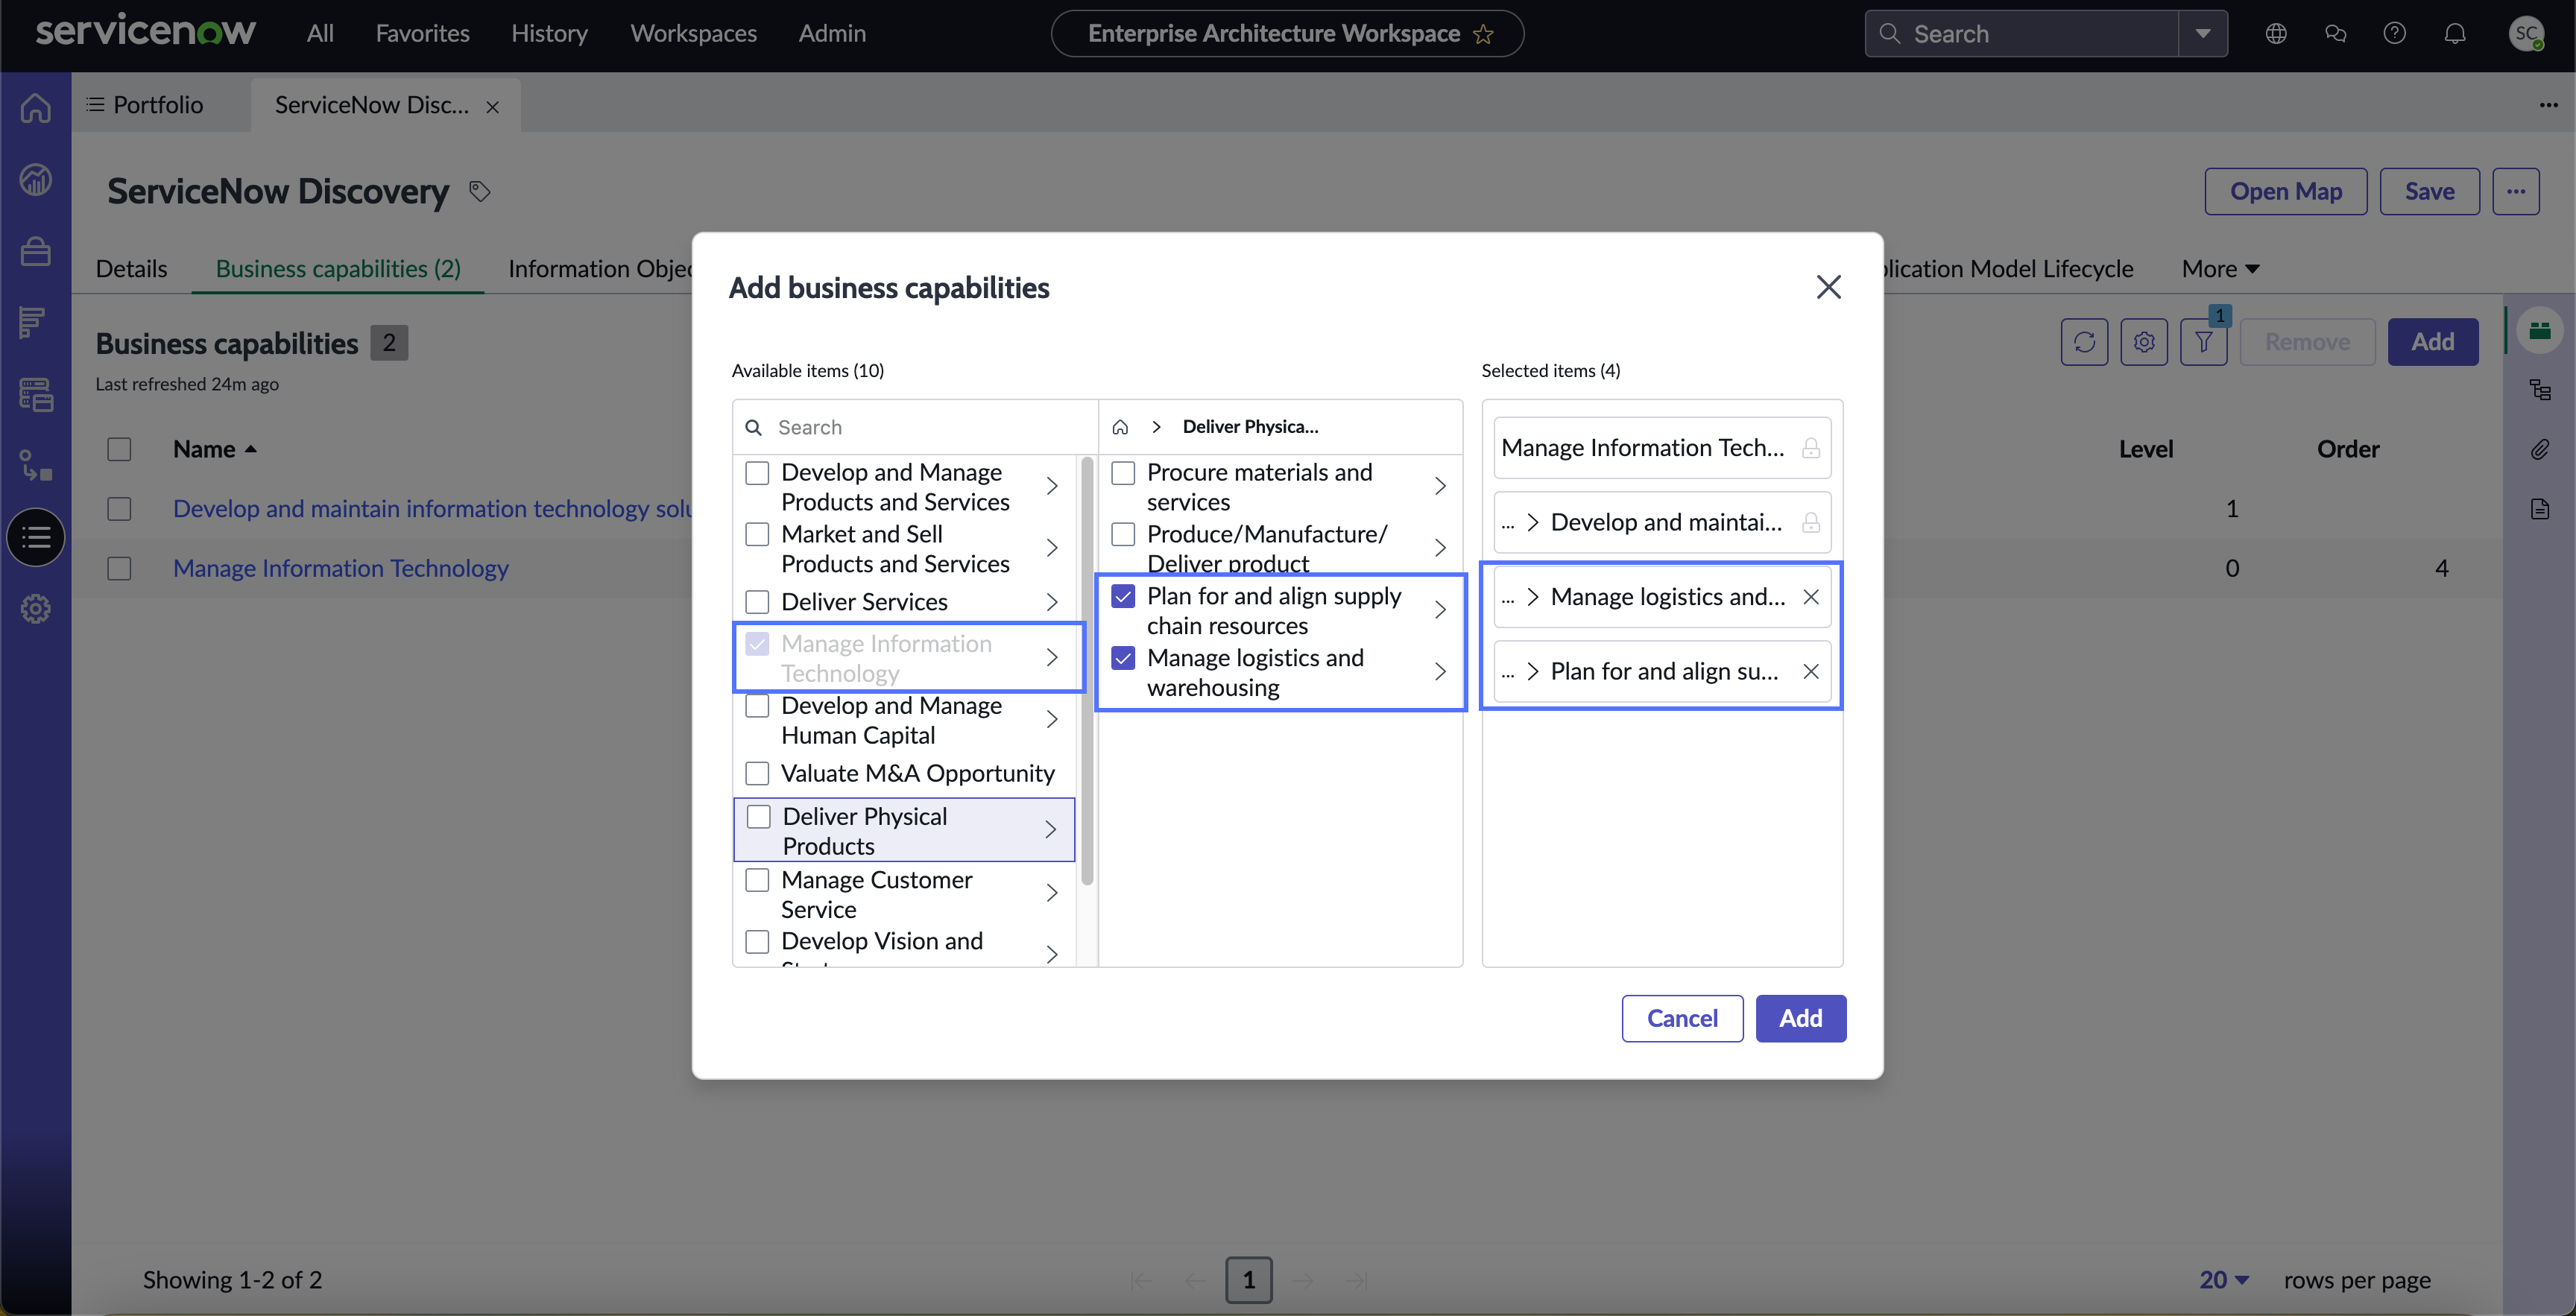2576x1316 pixels.
Task: Click Add button in the dialog
Action: pos(1801,1018)
